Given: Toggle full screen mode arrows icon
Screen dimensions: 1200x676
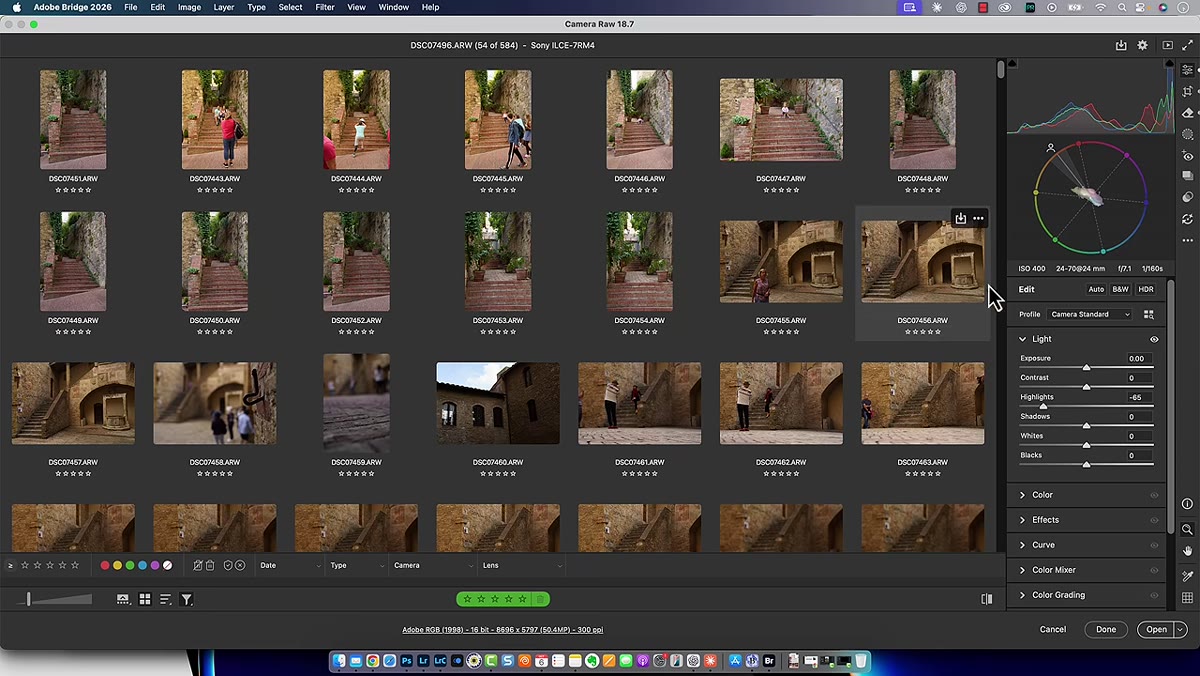Looking at the screenshot, I should point(1188,45).
